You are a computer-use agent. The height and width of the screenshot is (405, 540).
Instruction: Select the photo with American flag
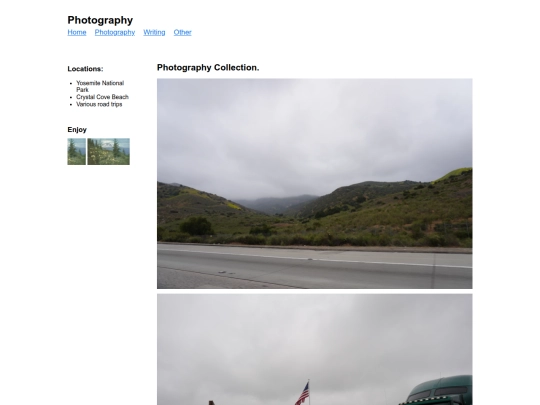pyautogui.click(x=315, y=350)
